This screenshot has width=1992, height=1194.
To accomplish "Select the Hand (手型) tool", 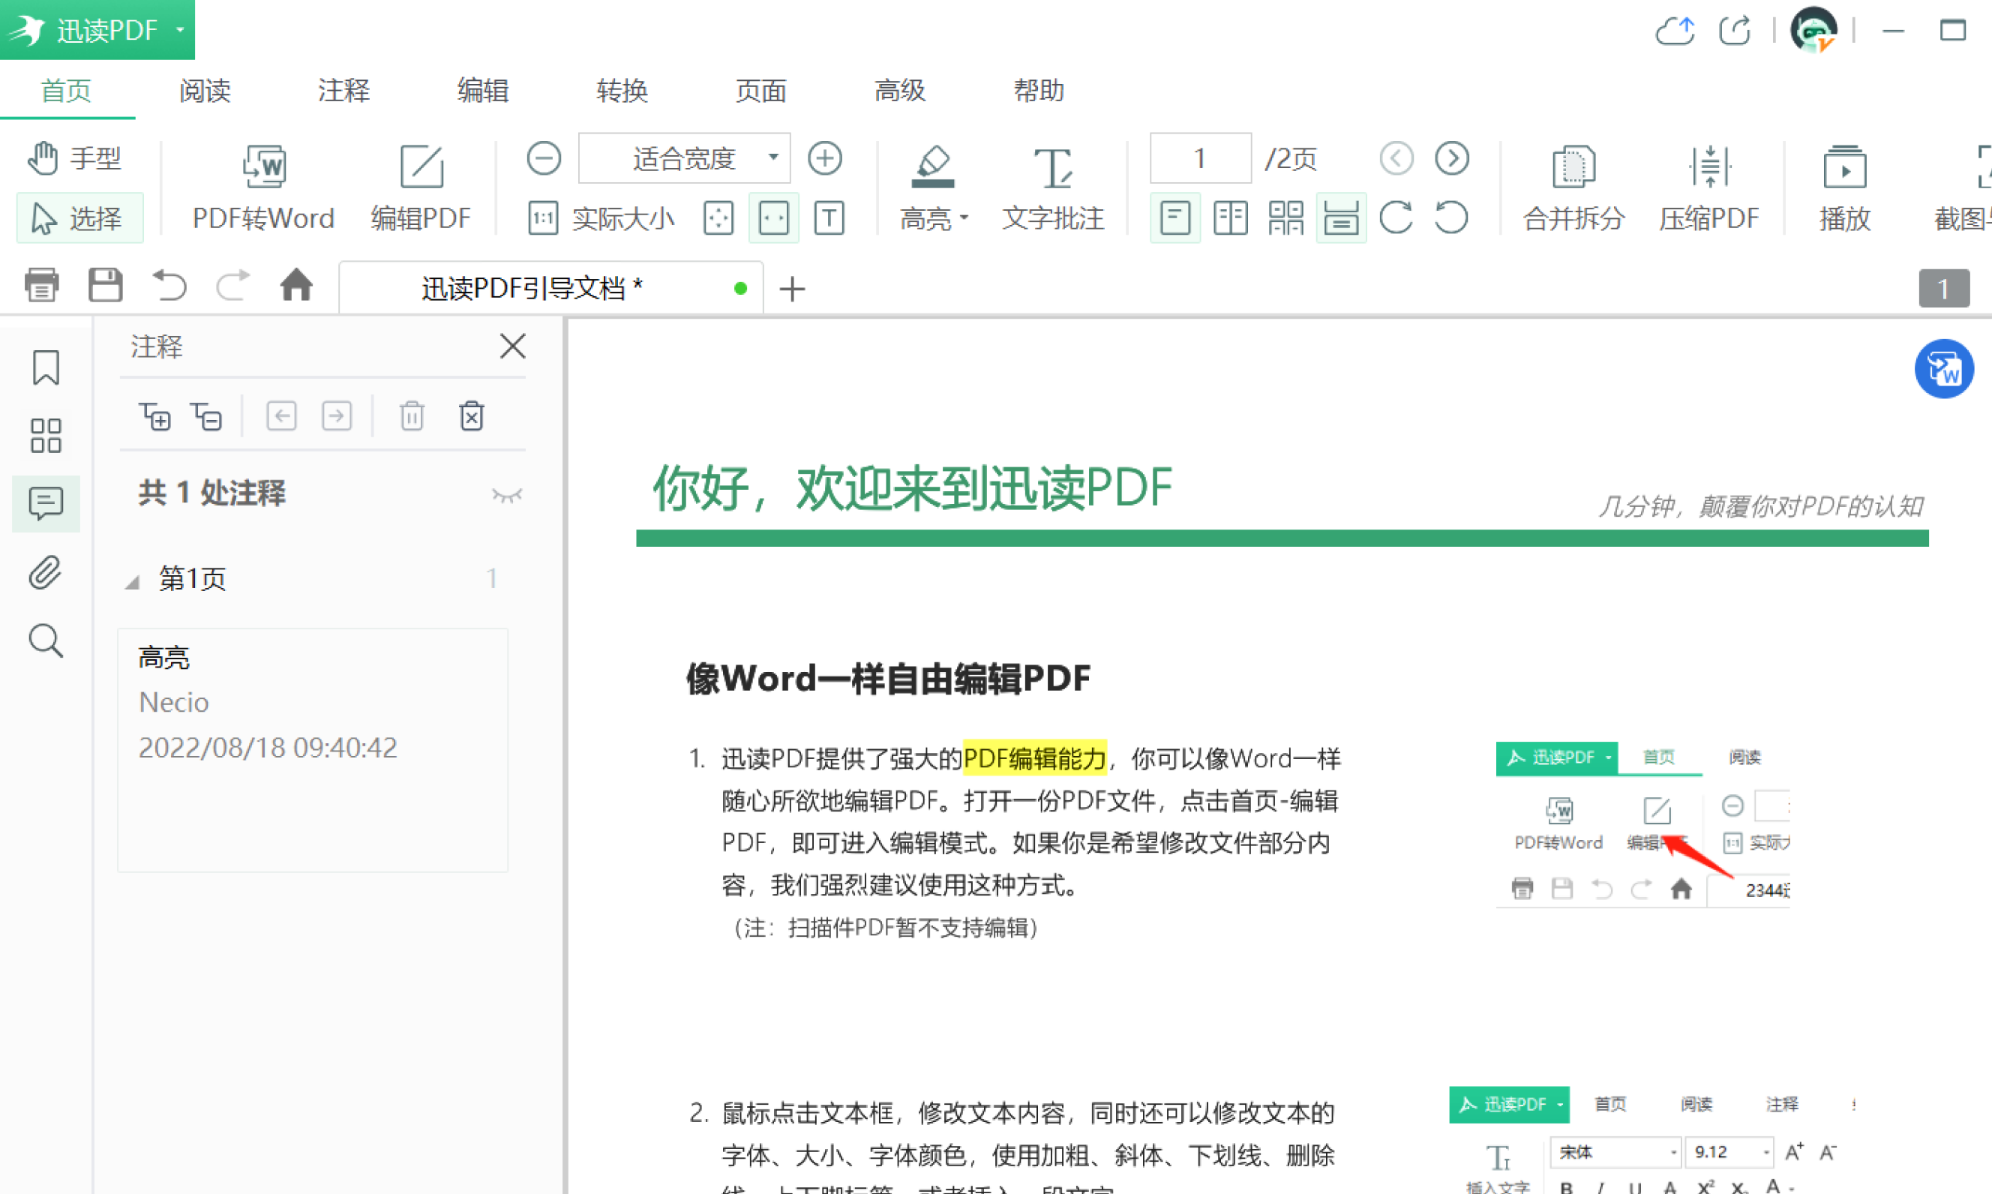I will [76, 158].
